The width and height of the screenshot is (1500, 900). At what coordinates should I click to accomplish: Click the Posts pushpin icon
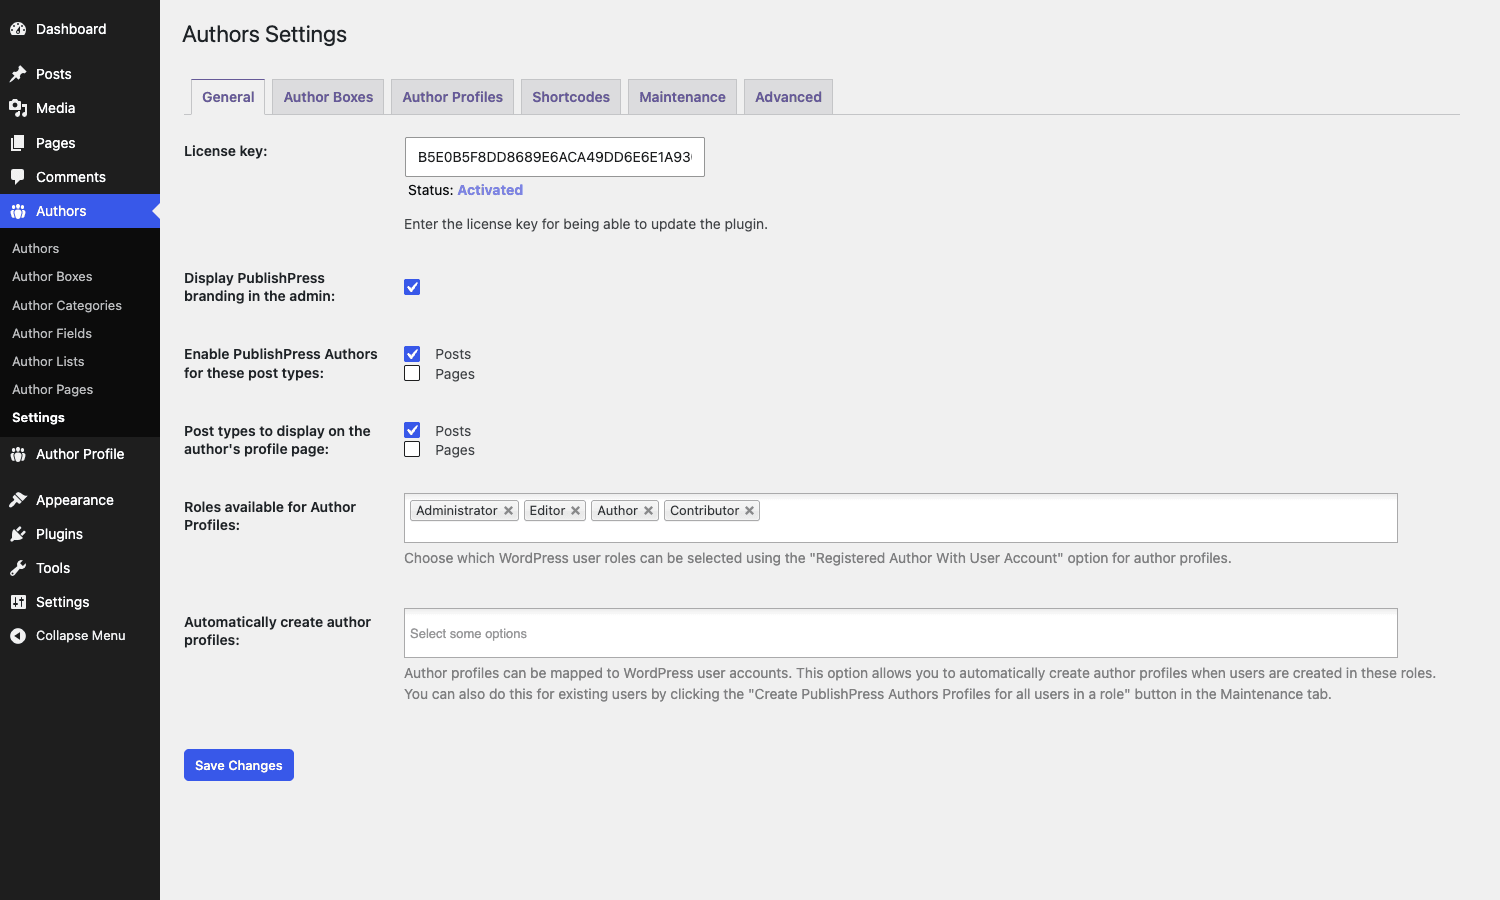18,74
